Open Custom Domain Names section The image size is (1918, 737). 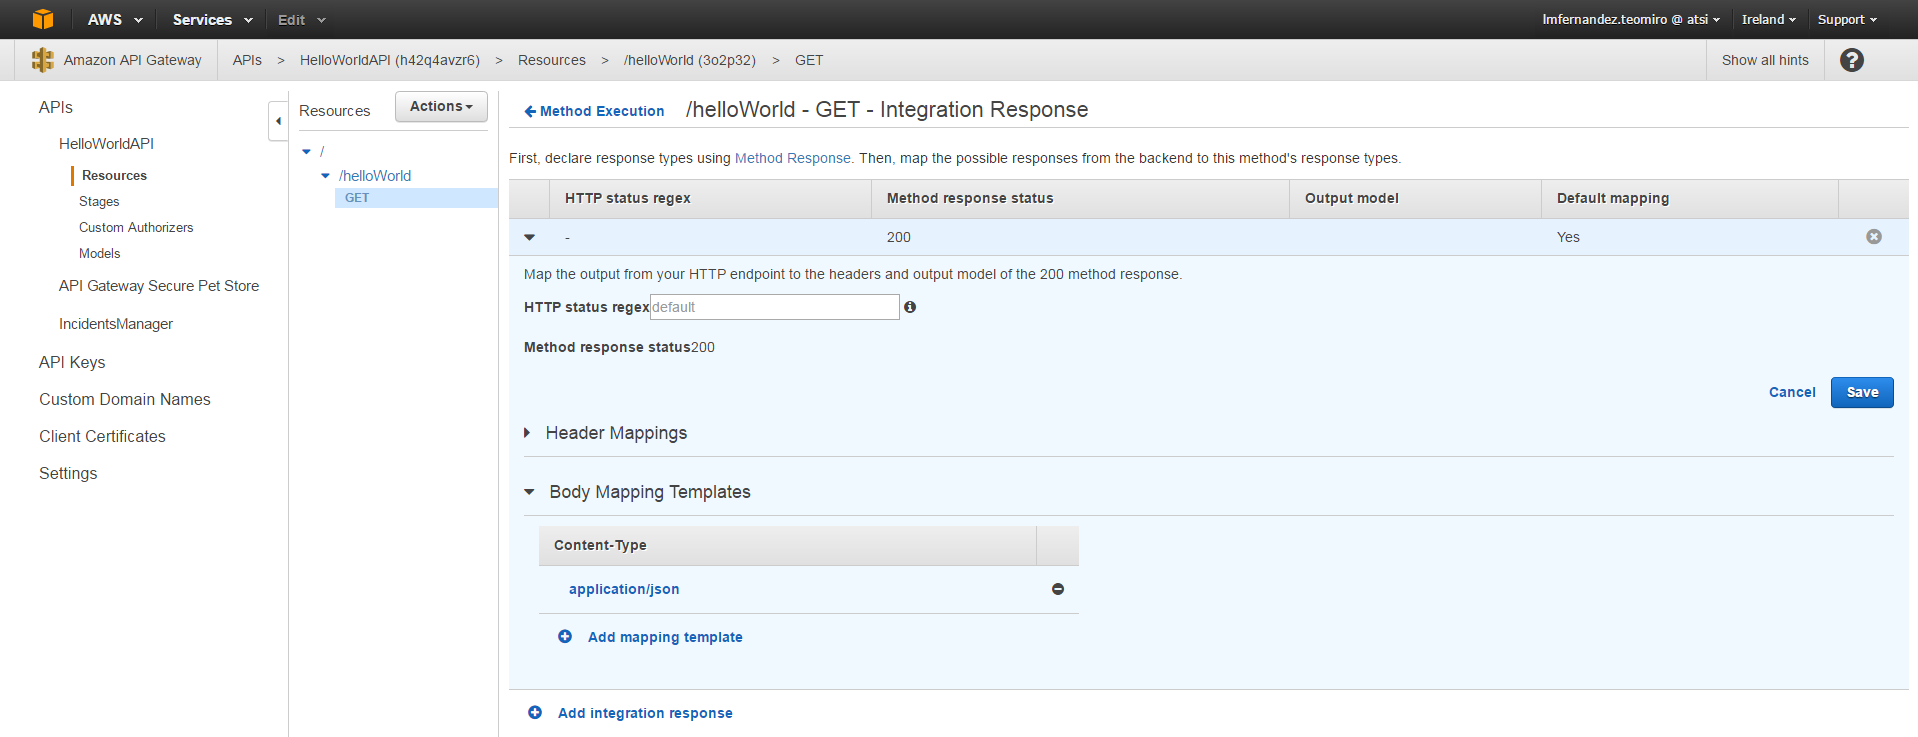[125, 399]
